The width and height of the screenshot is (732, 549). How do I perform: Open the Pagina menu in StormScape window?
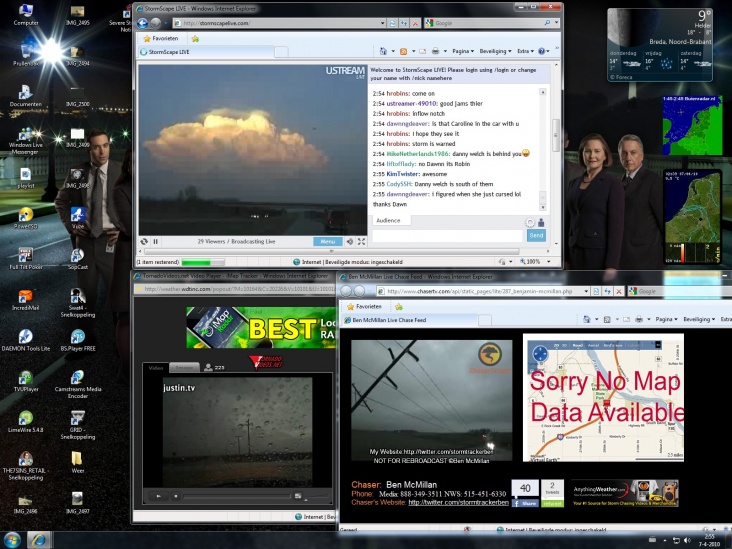pyautogui.click(x=463, y=51)
